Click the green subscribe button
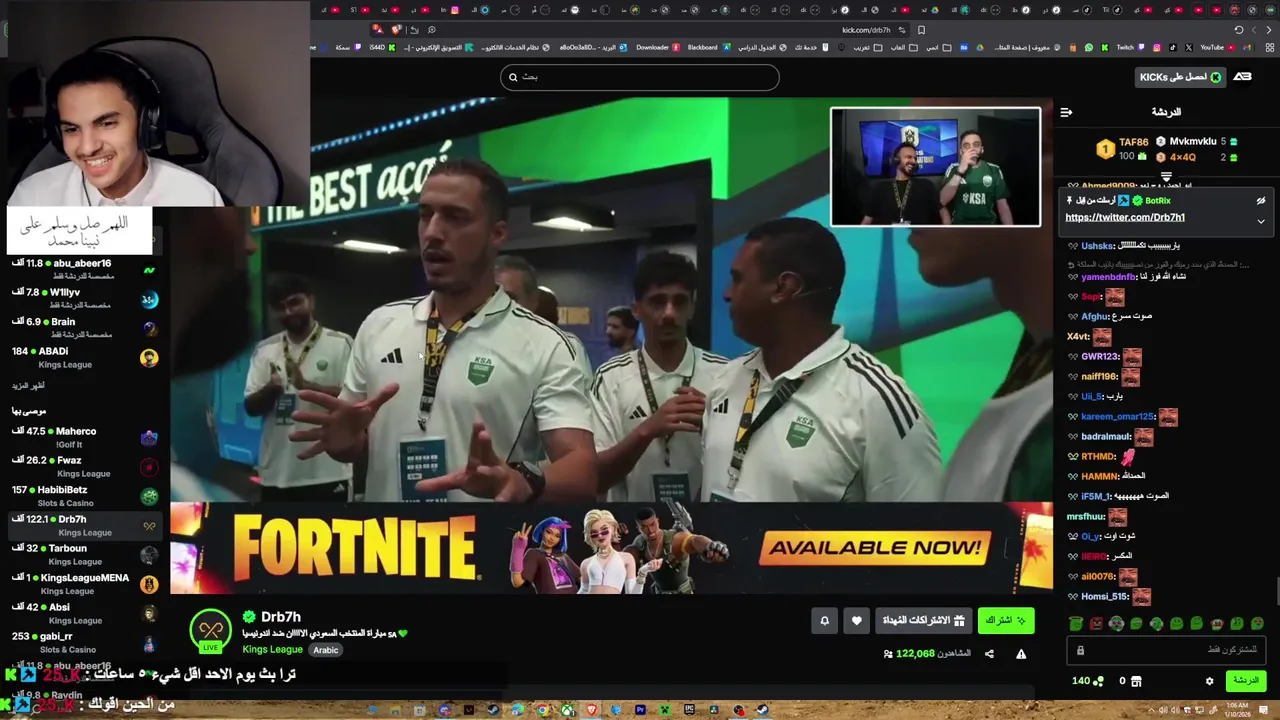 coord(1005,621)
